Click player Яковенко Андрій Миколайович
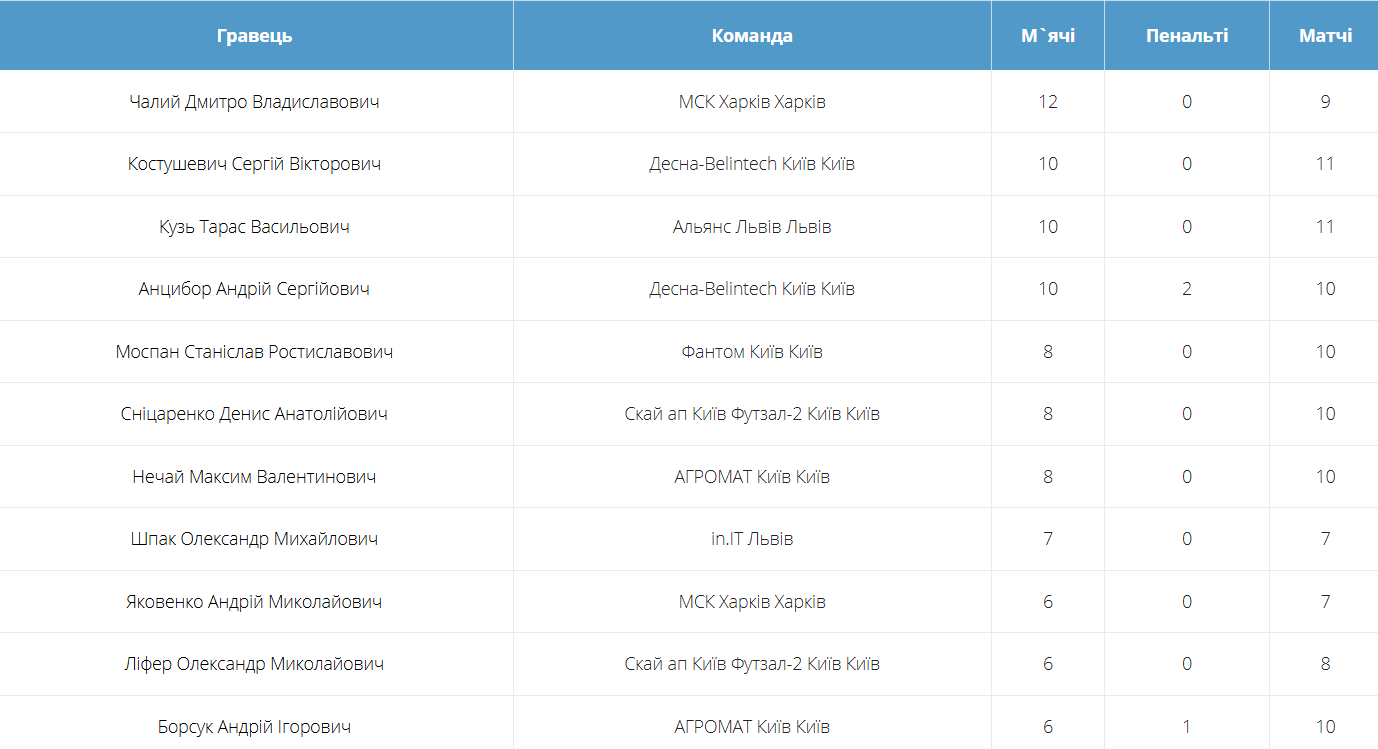 [254, 602]
